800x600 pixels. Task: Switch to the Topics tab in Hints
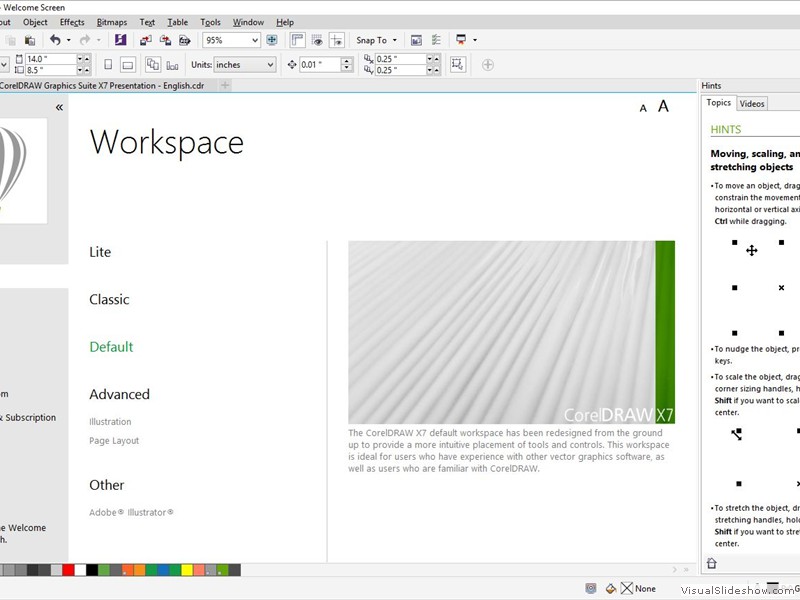click(x=718, y=103)
